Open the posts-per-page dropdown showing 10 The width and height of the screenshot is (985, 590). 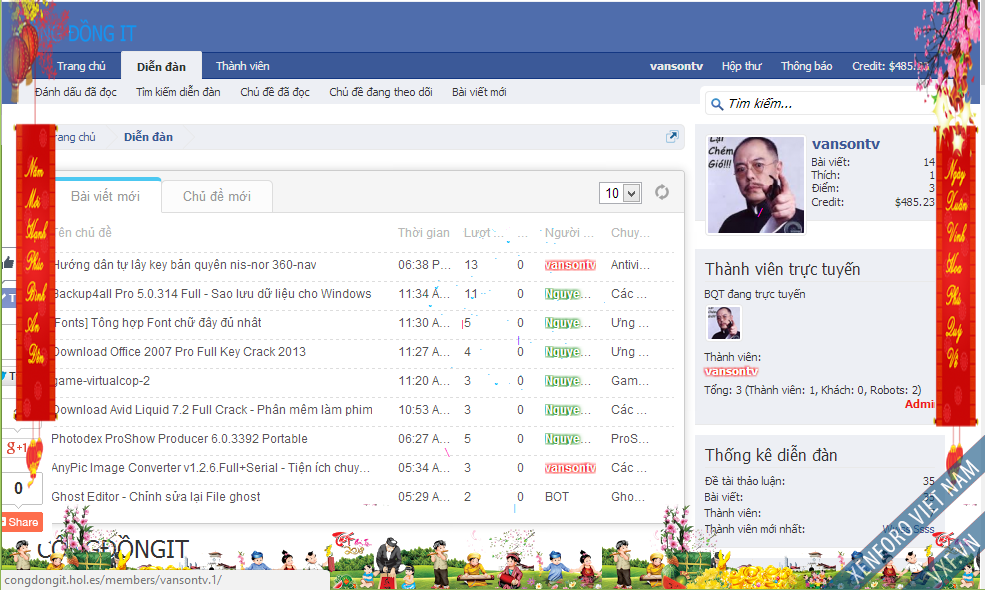tap(620, 193)
